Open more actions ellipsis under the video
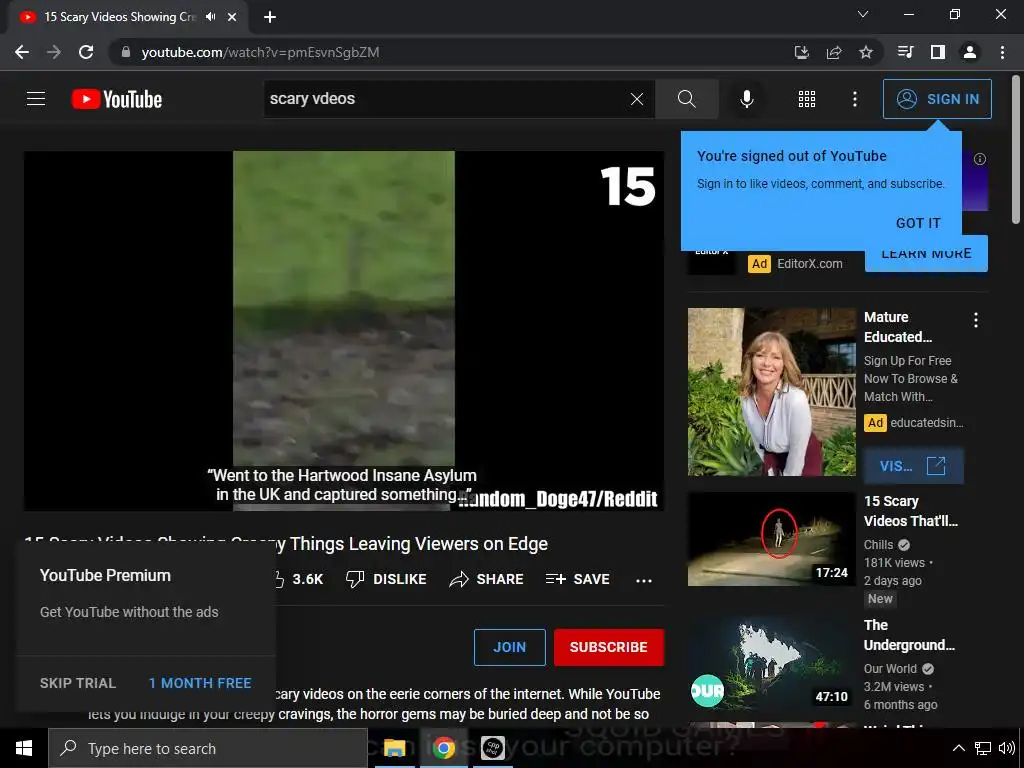1024x768 pixels. (644, 580)
